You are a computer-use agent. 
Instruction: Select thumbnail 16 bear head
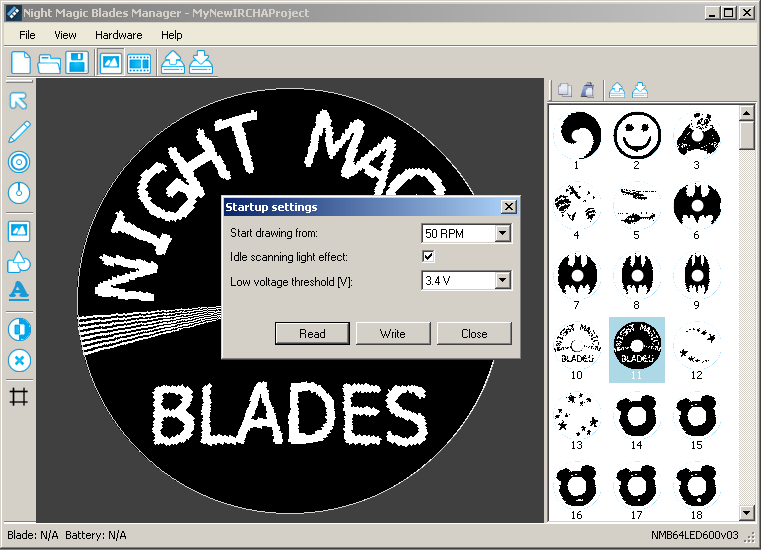click(577, 490)
